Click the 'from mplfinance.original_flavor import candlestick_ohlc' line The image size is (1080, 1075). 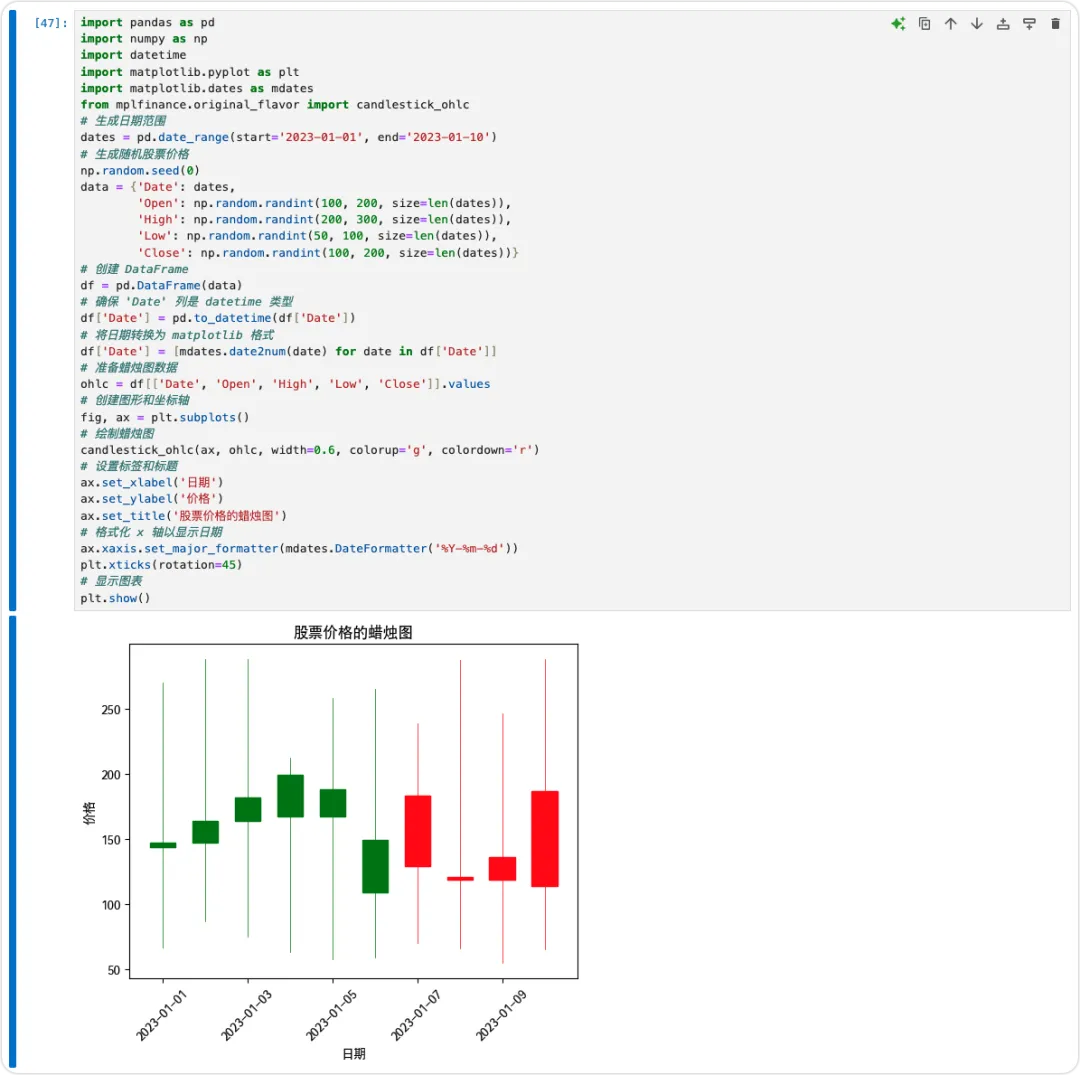(x=275, y=105)
